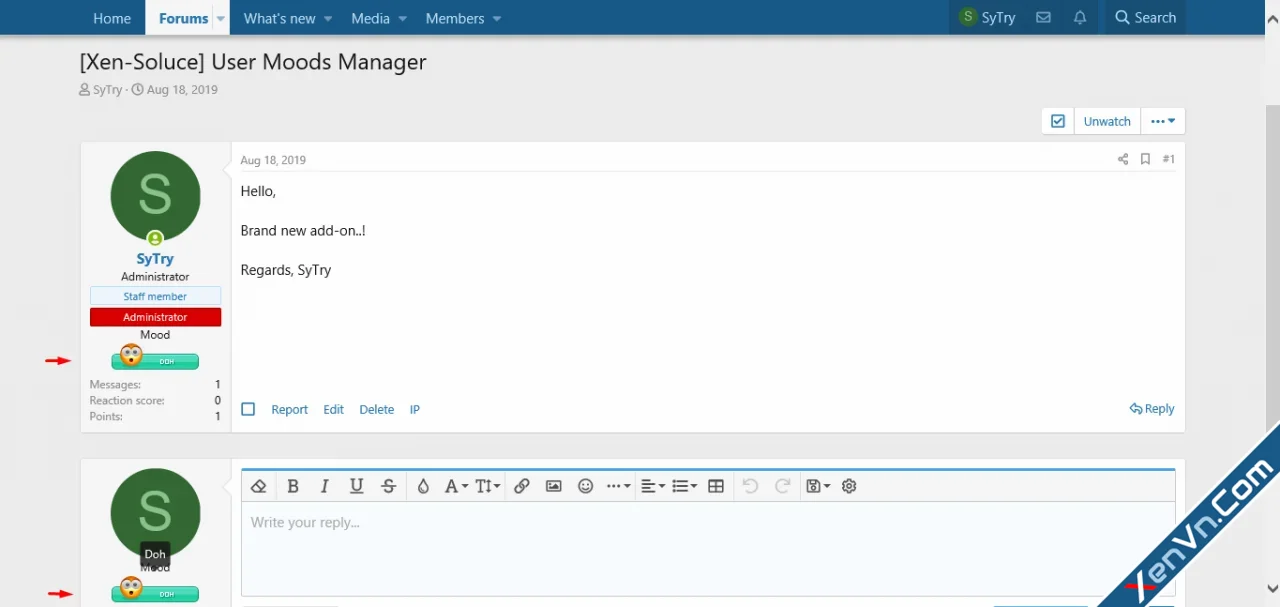This screenshot has height=607, width=1280.
Task: Click the Doh mood badge in post #1
Action: coord(155,358)
